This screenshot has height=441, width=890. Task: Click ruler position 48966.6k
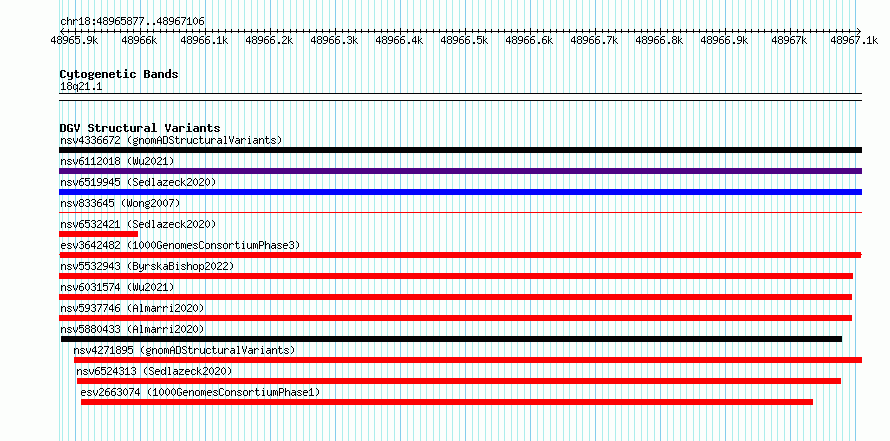tap(529, 40)
